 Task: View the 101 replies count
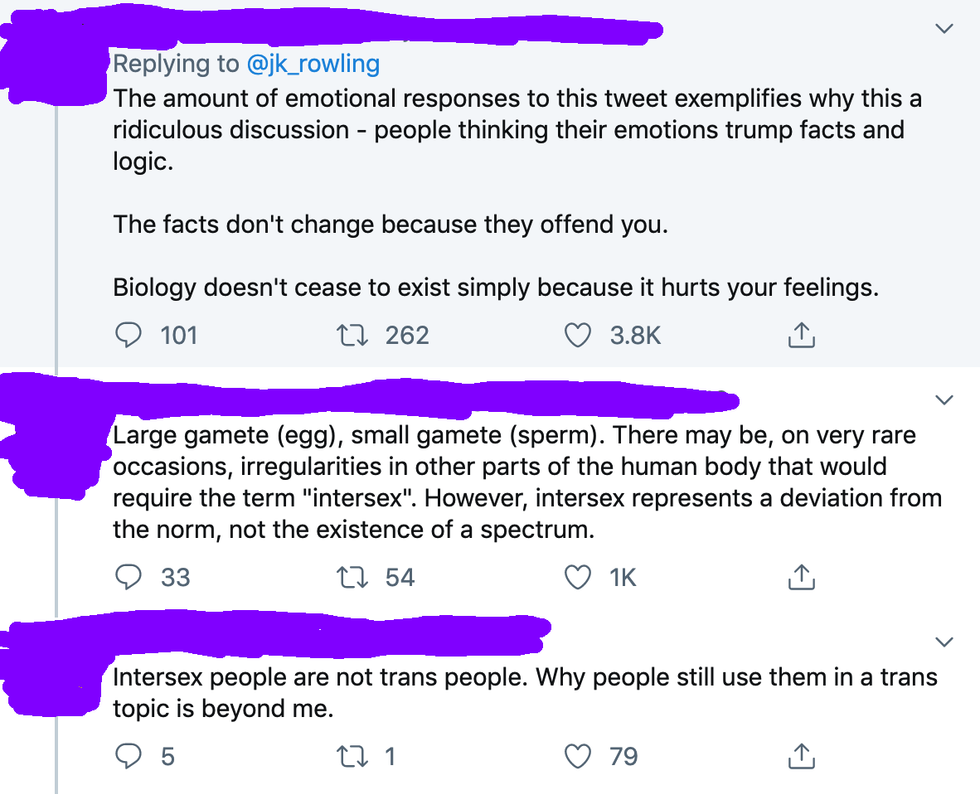click(179, 335)
